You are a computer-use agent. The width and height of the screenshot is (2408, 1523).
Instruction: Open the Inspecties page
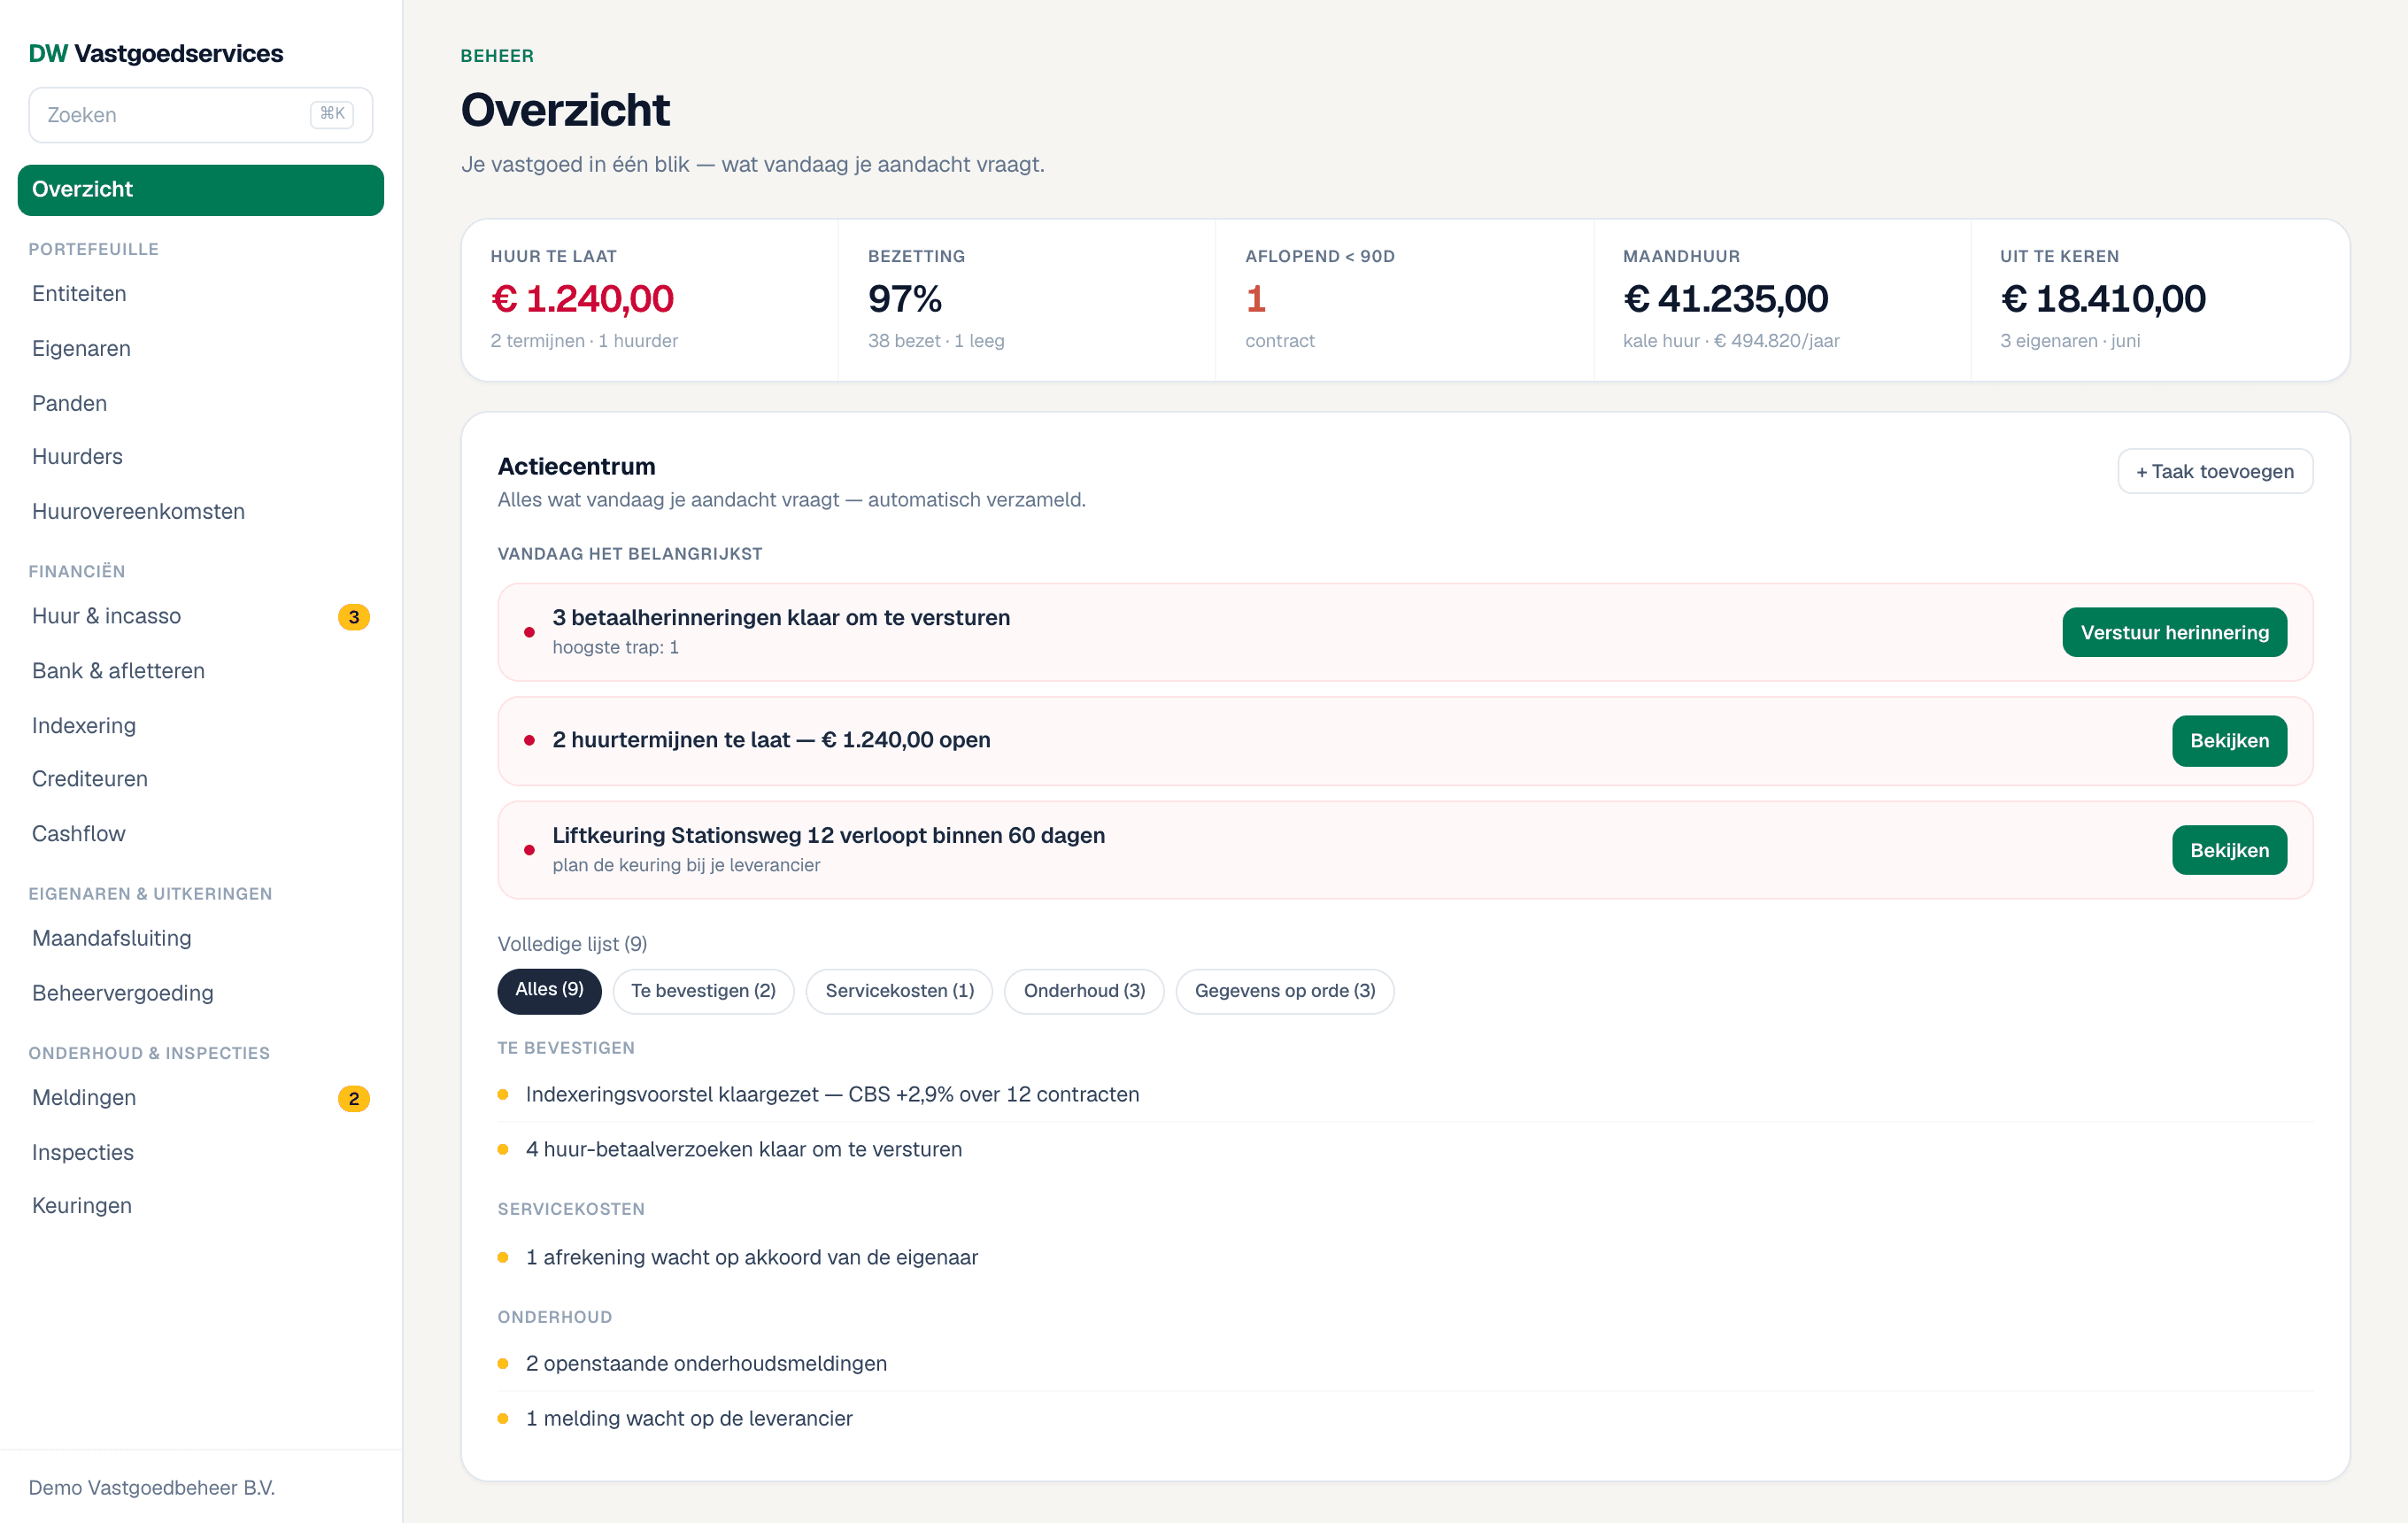point(200,1152)
